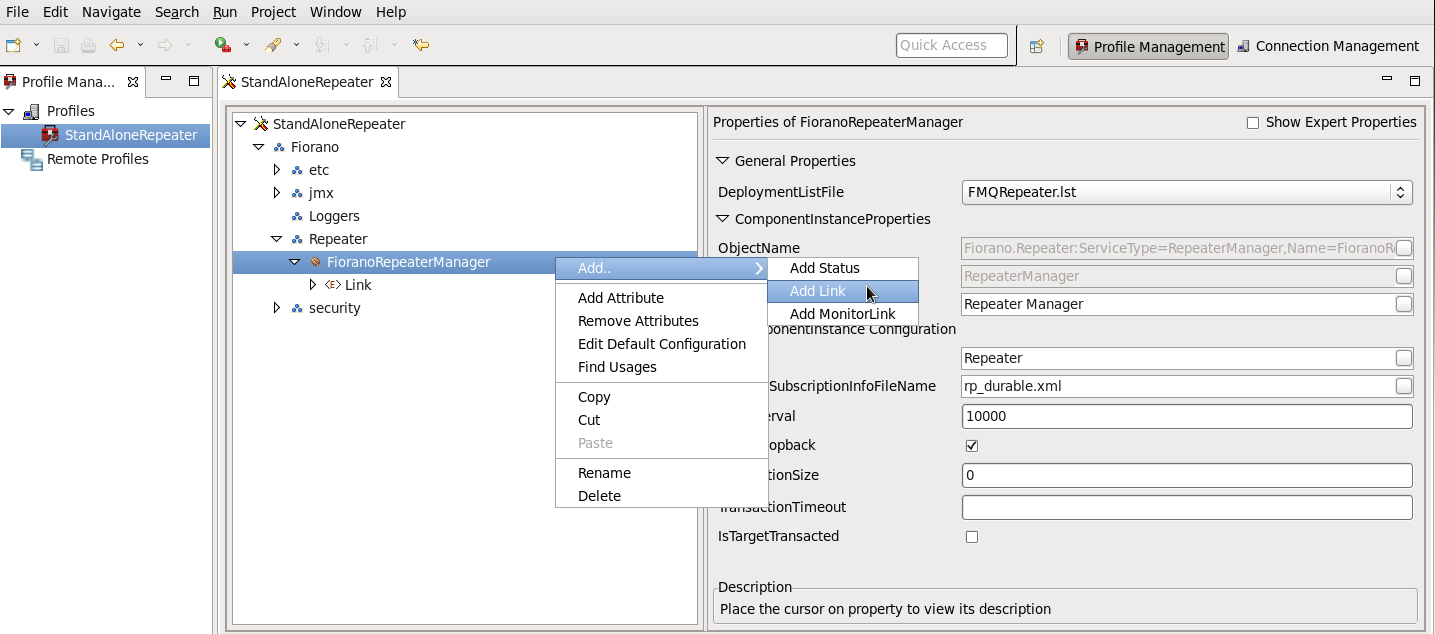Expand the security tree node

point(277,308)
